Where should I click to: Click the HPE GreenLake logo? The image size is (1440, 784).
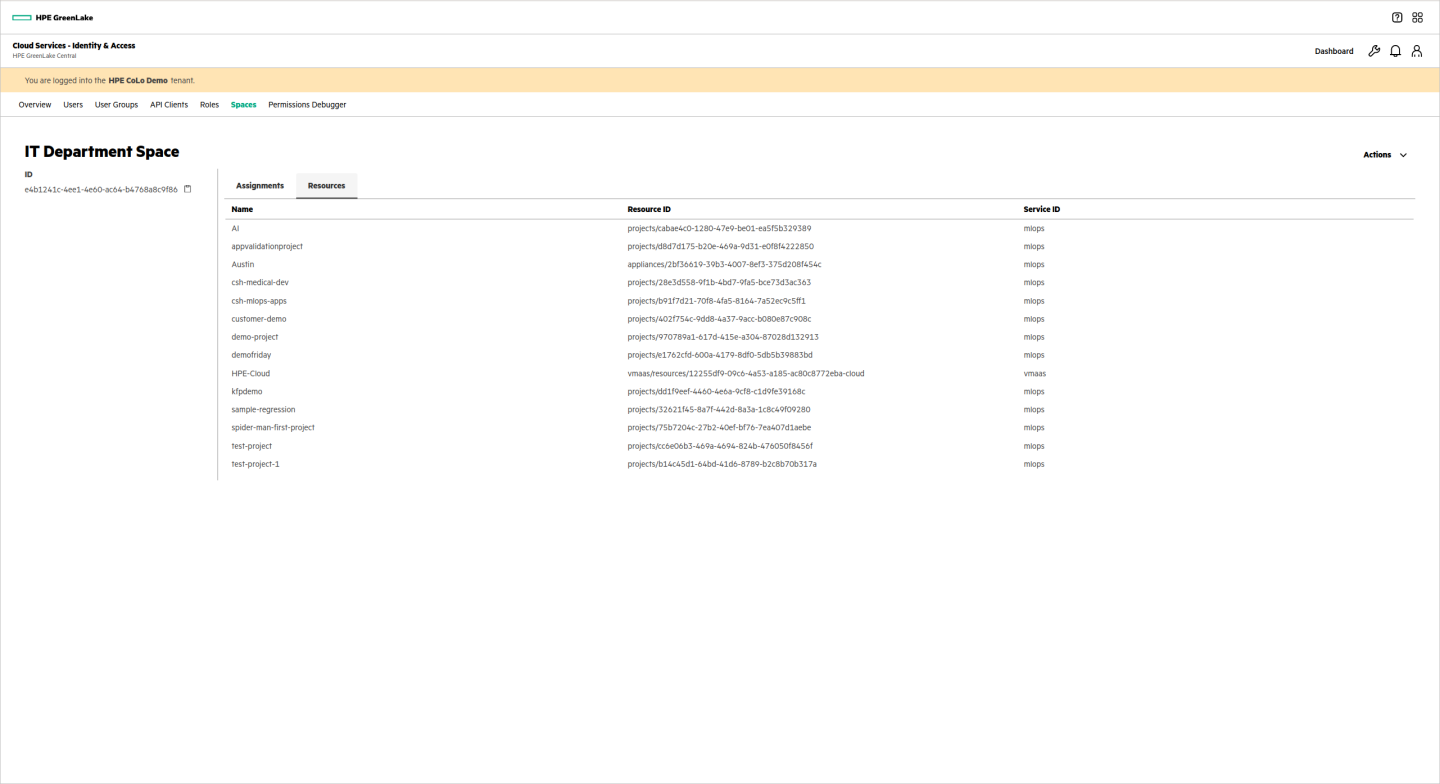52,18
